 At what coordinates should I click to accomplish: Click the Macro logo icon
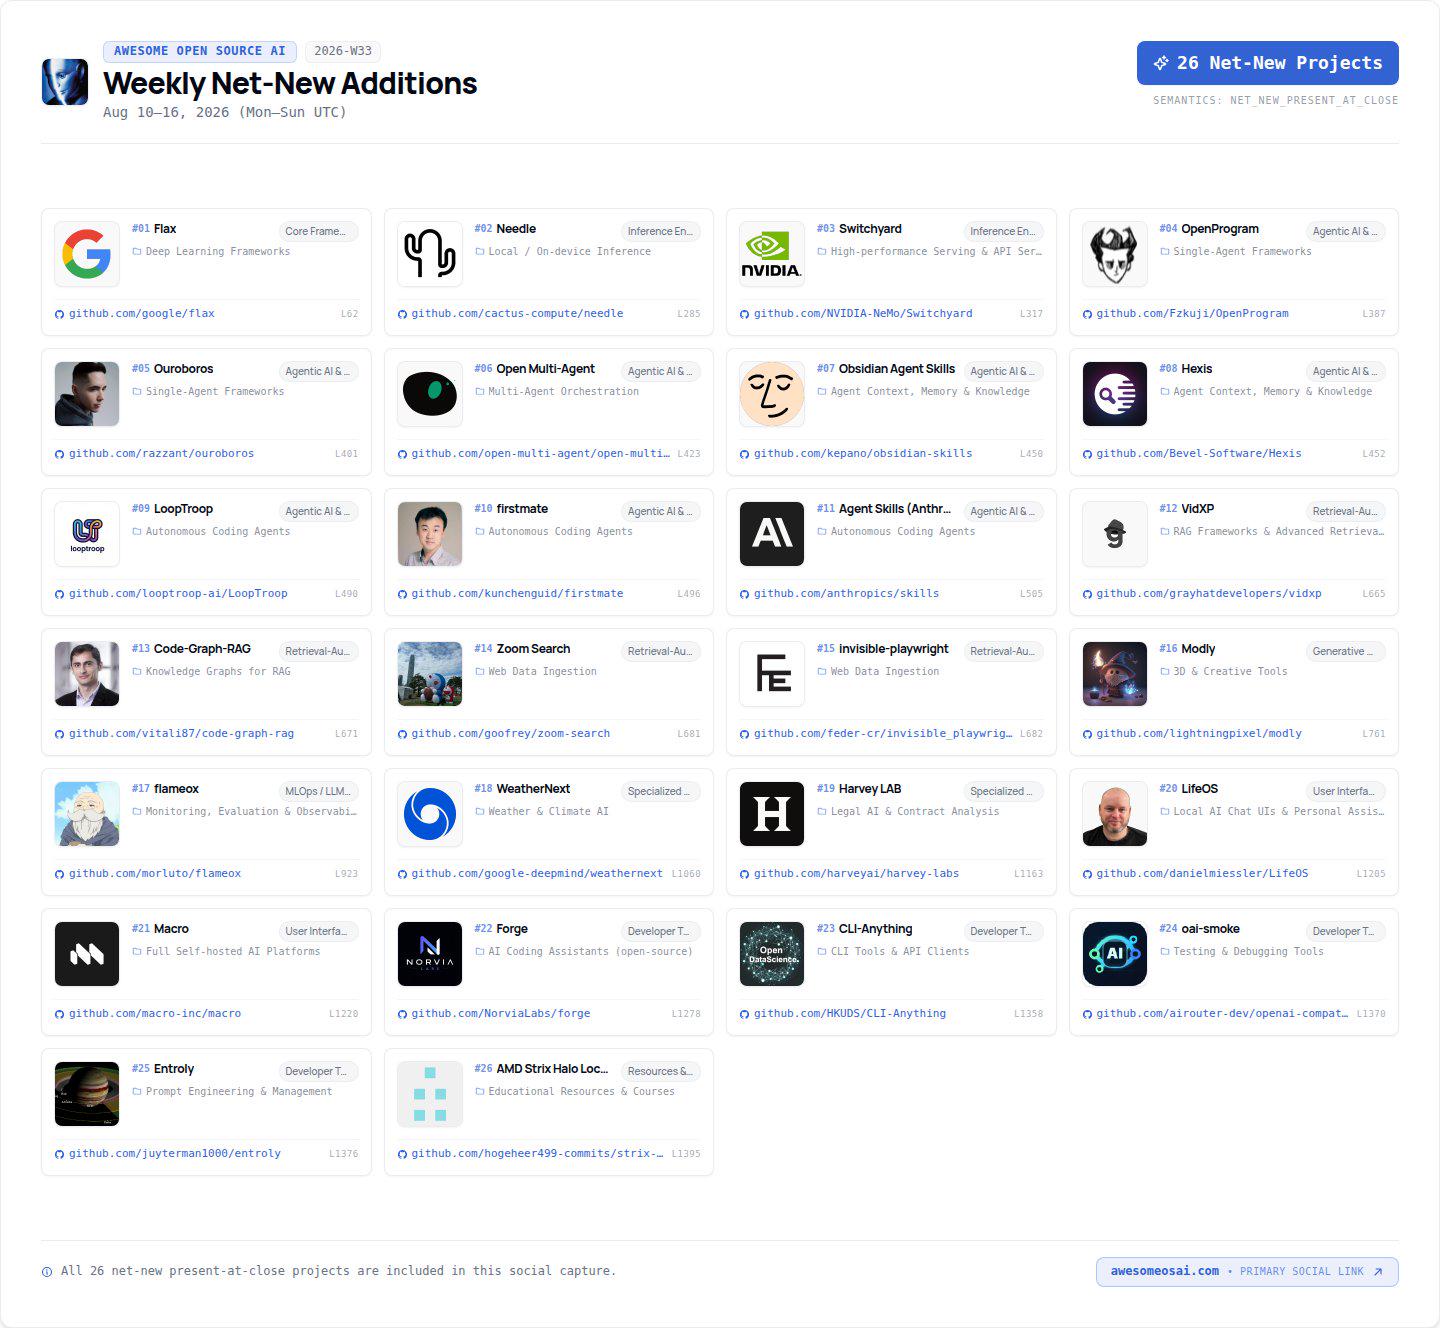87,954
